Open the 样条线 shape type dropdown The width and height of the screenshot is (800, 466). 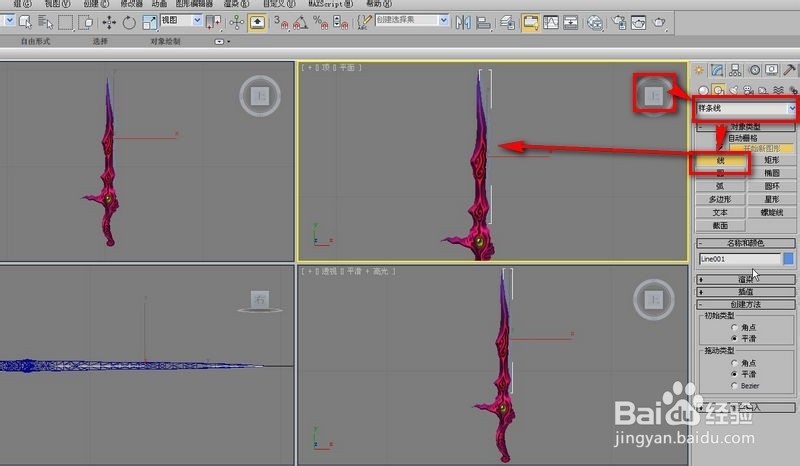(x=746, y=108)
